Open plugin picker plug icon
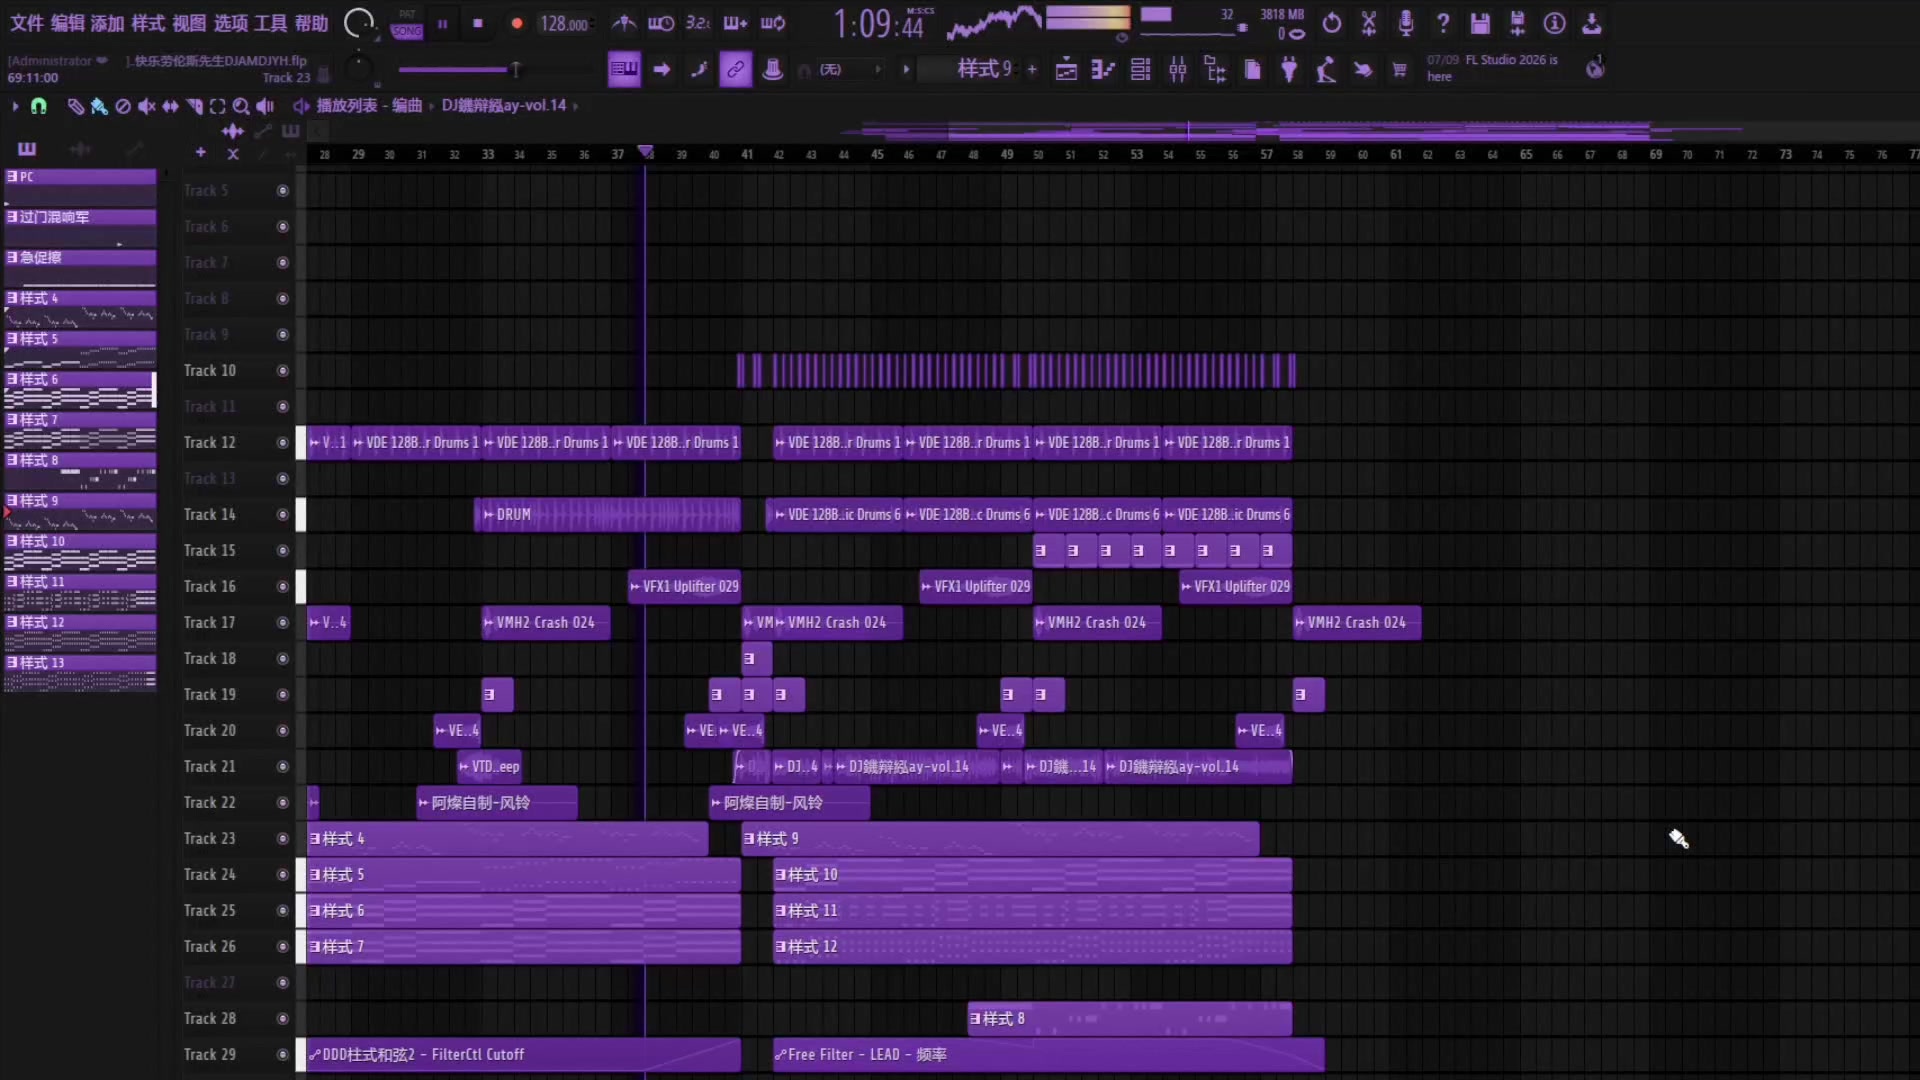The width and height of the screenshot is (1920, 1080). (x=1289, y=69)
